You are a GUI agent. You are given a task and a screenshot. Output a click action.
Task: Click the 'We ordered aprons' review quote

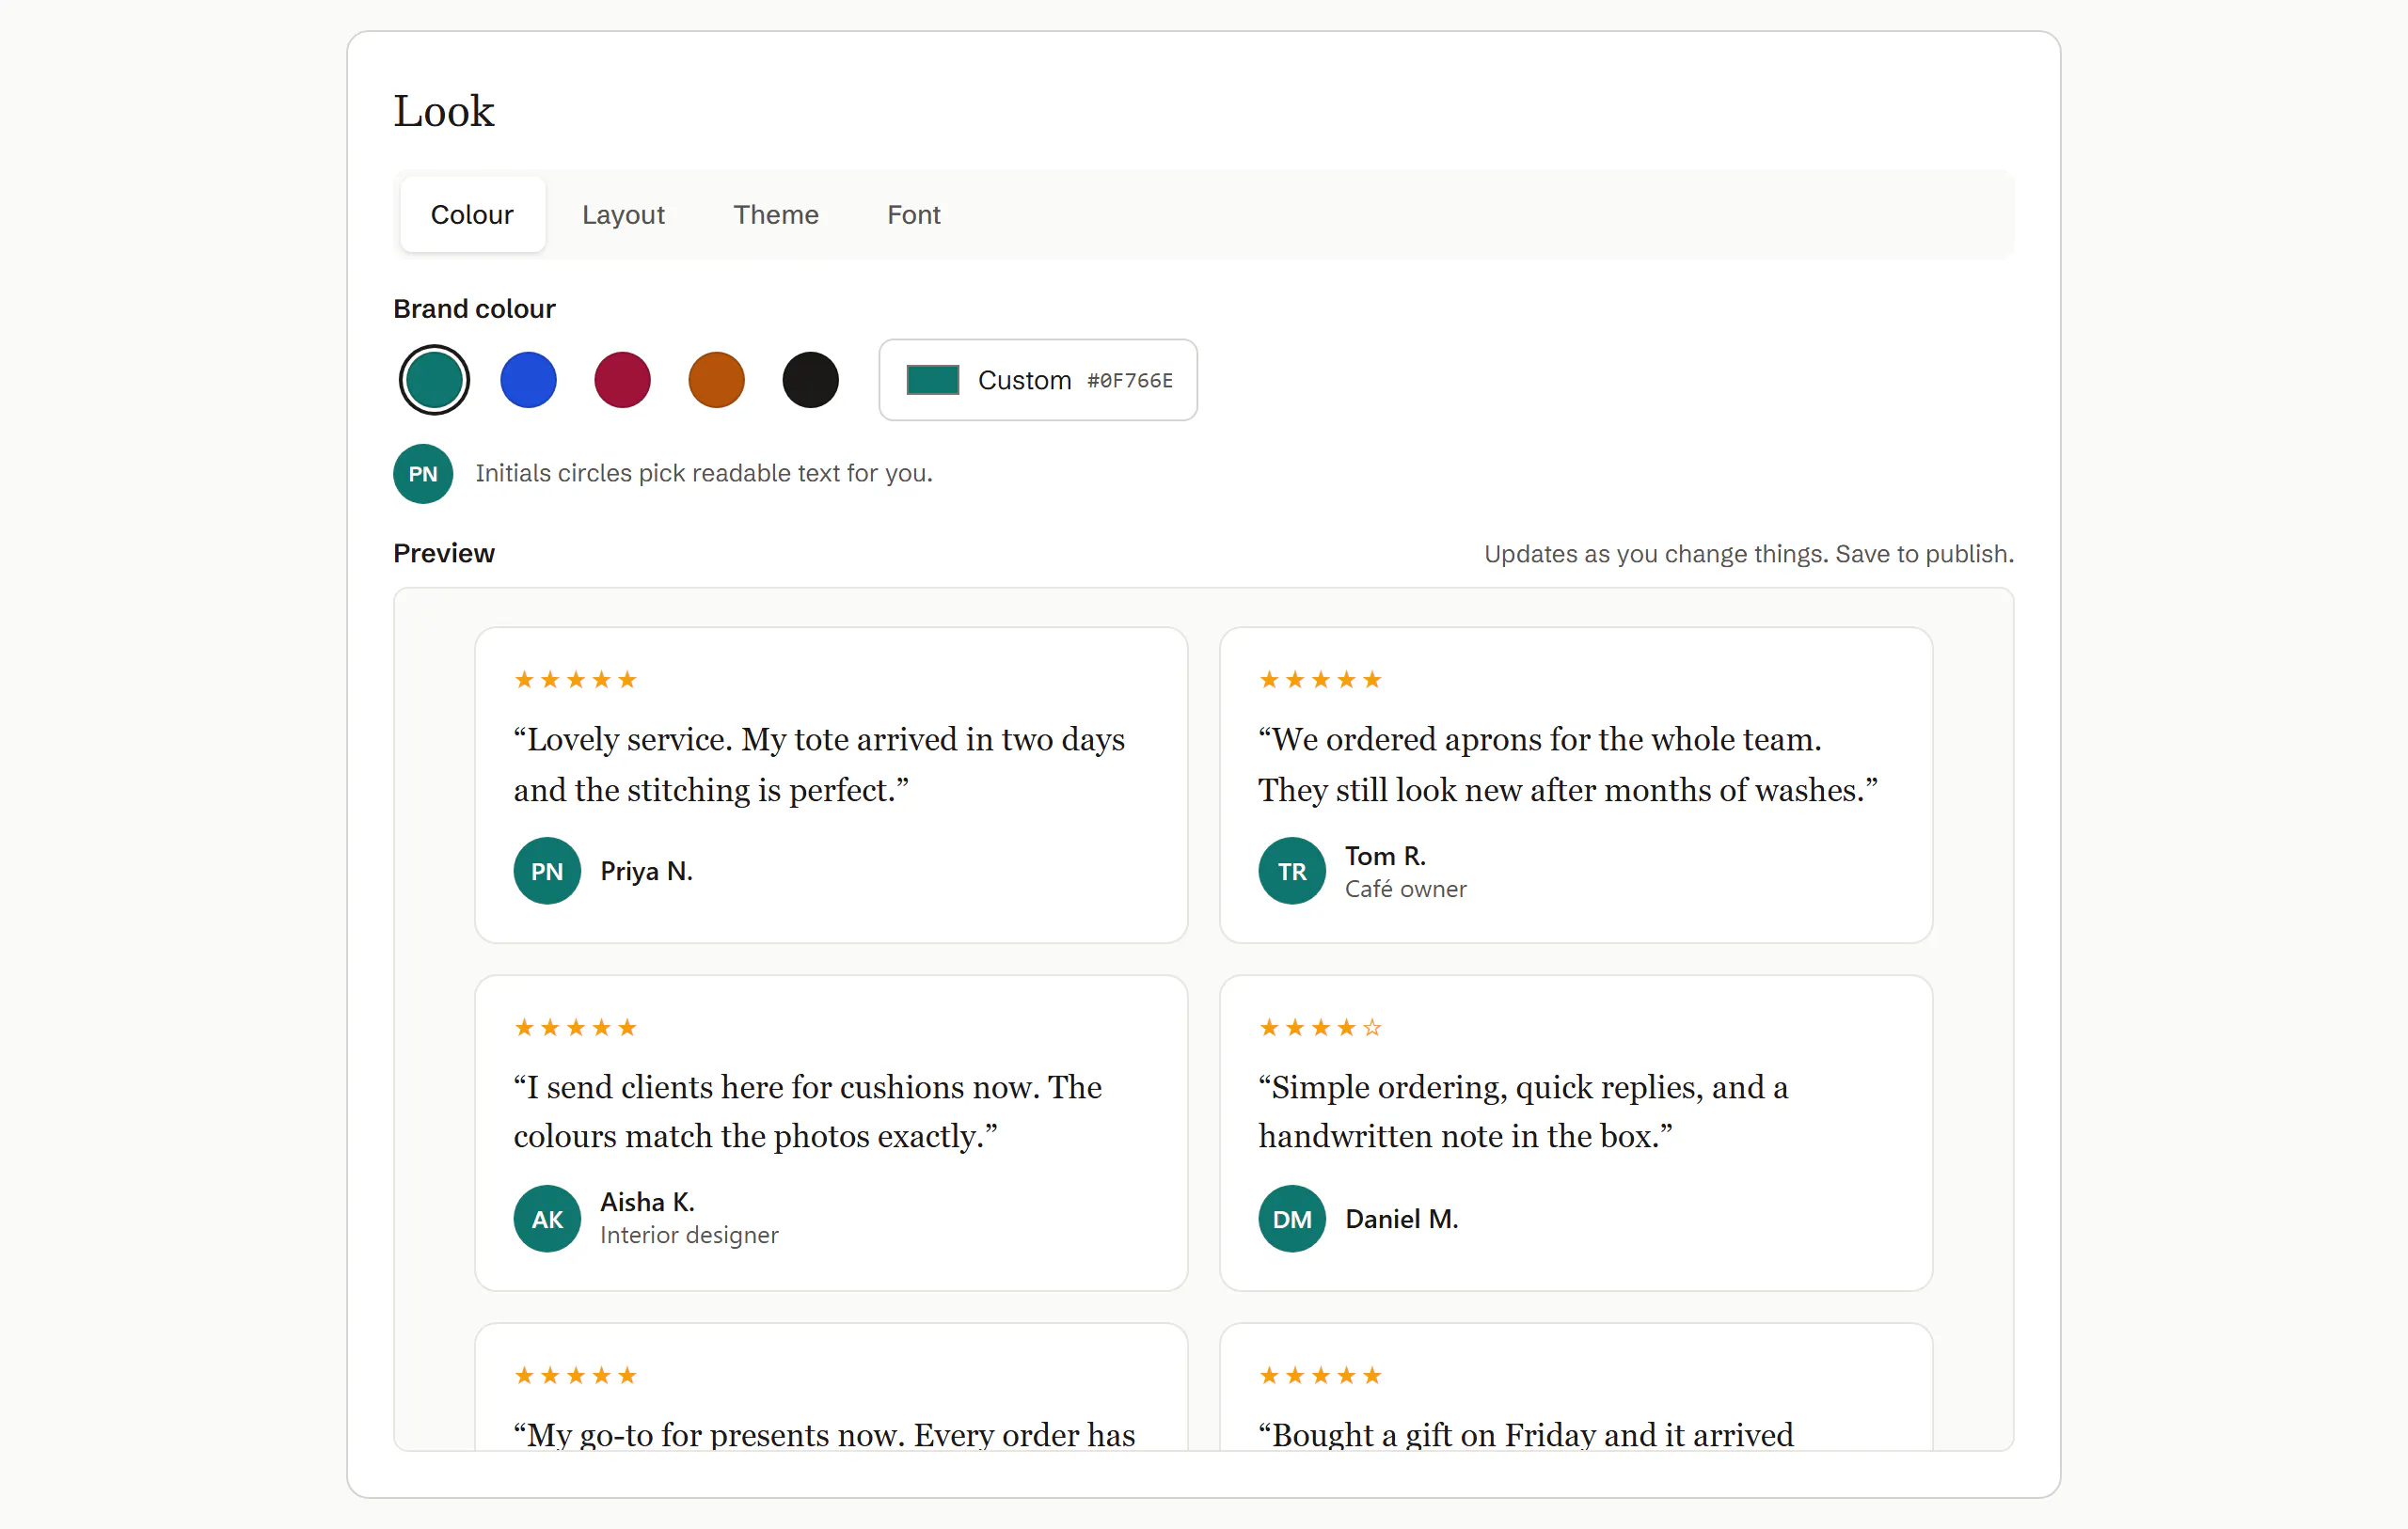click(1568, 765)
